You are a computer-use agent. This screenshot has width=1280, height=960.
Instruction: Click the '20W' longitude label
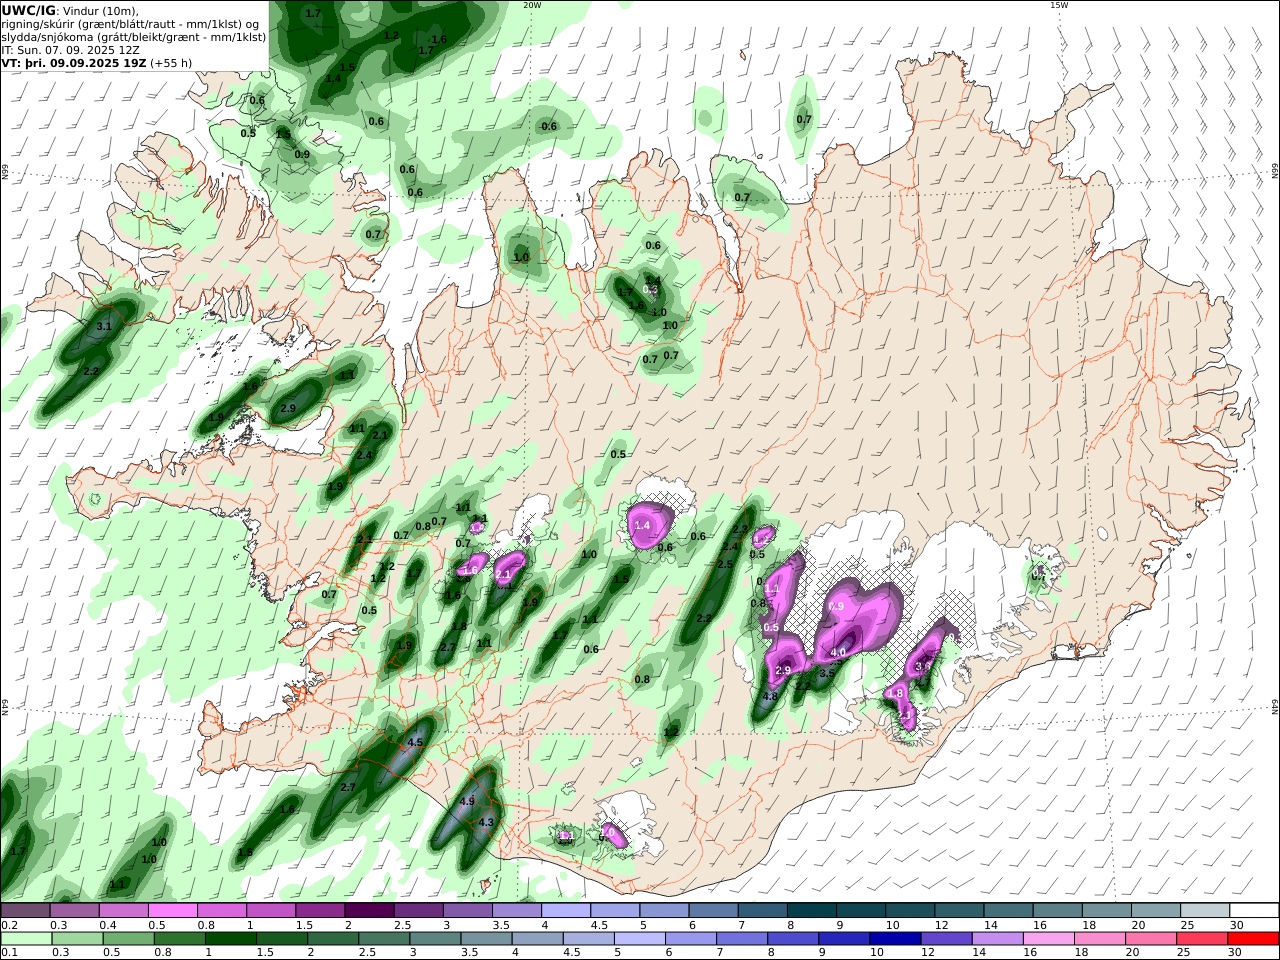tap(532, 5)
